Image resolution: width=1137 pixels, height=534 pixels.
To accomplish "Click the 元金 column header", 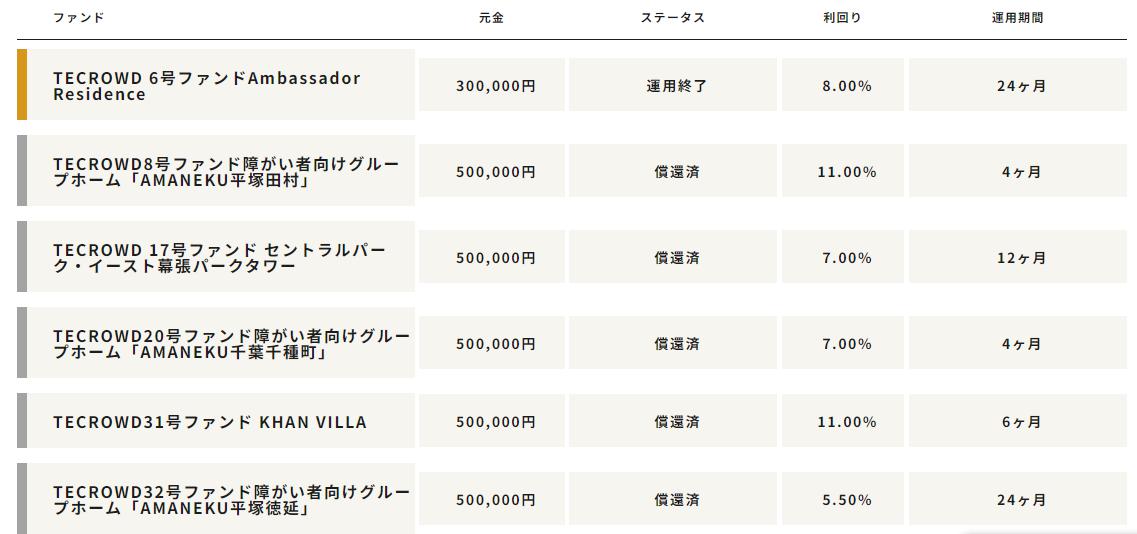I will point(492,18).
